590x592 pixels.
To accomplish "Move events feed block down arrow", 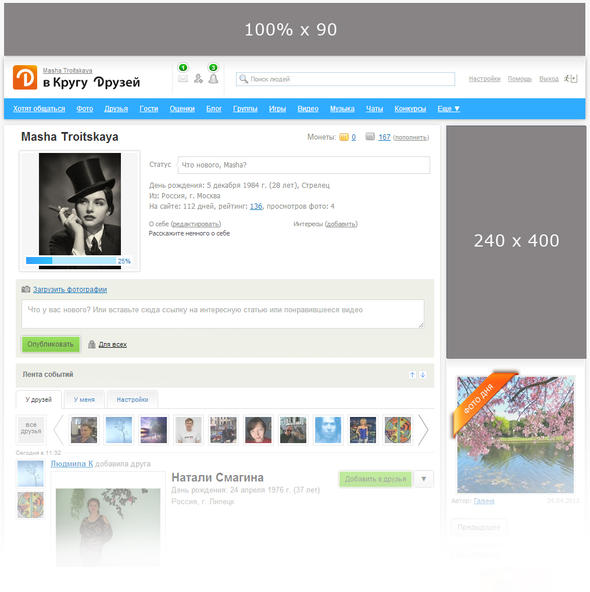I will 423,375.
